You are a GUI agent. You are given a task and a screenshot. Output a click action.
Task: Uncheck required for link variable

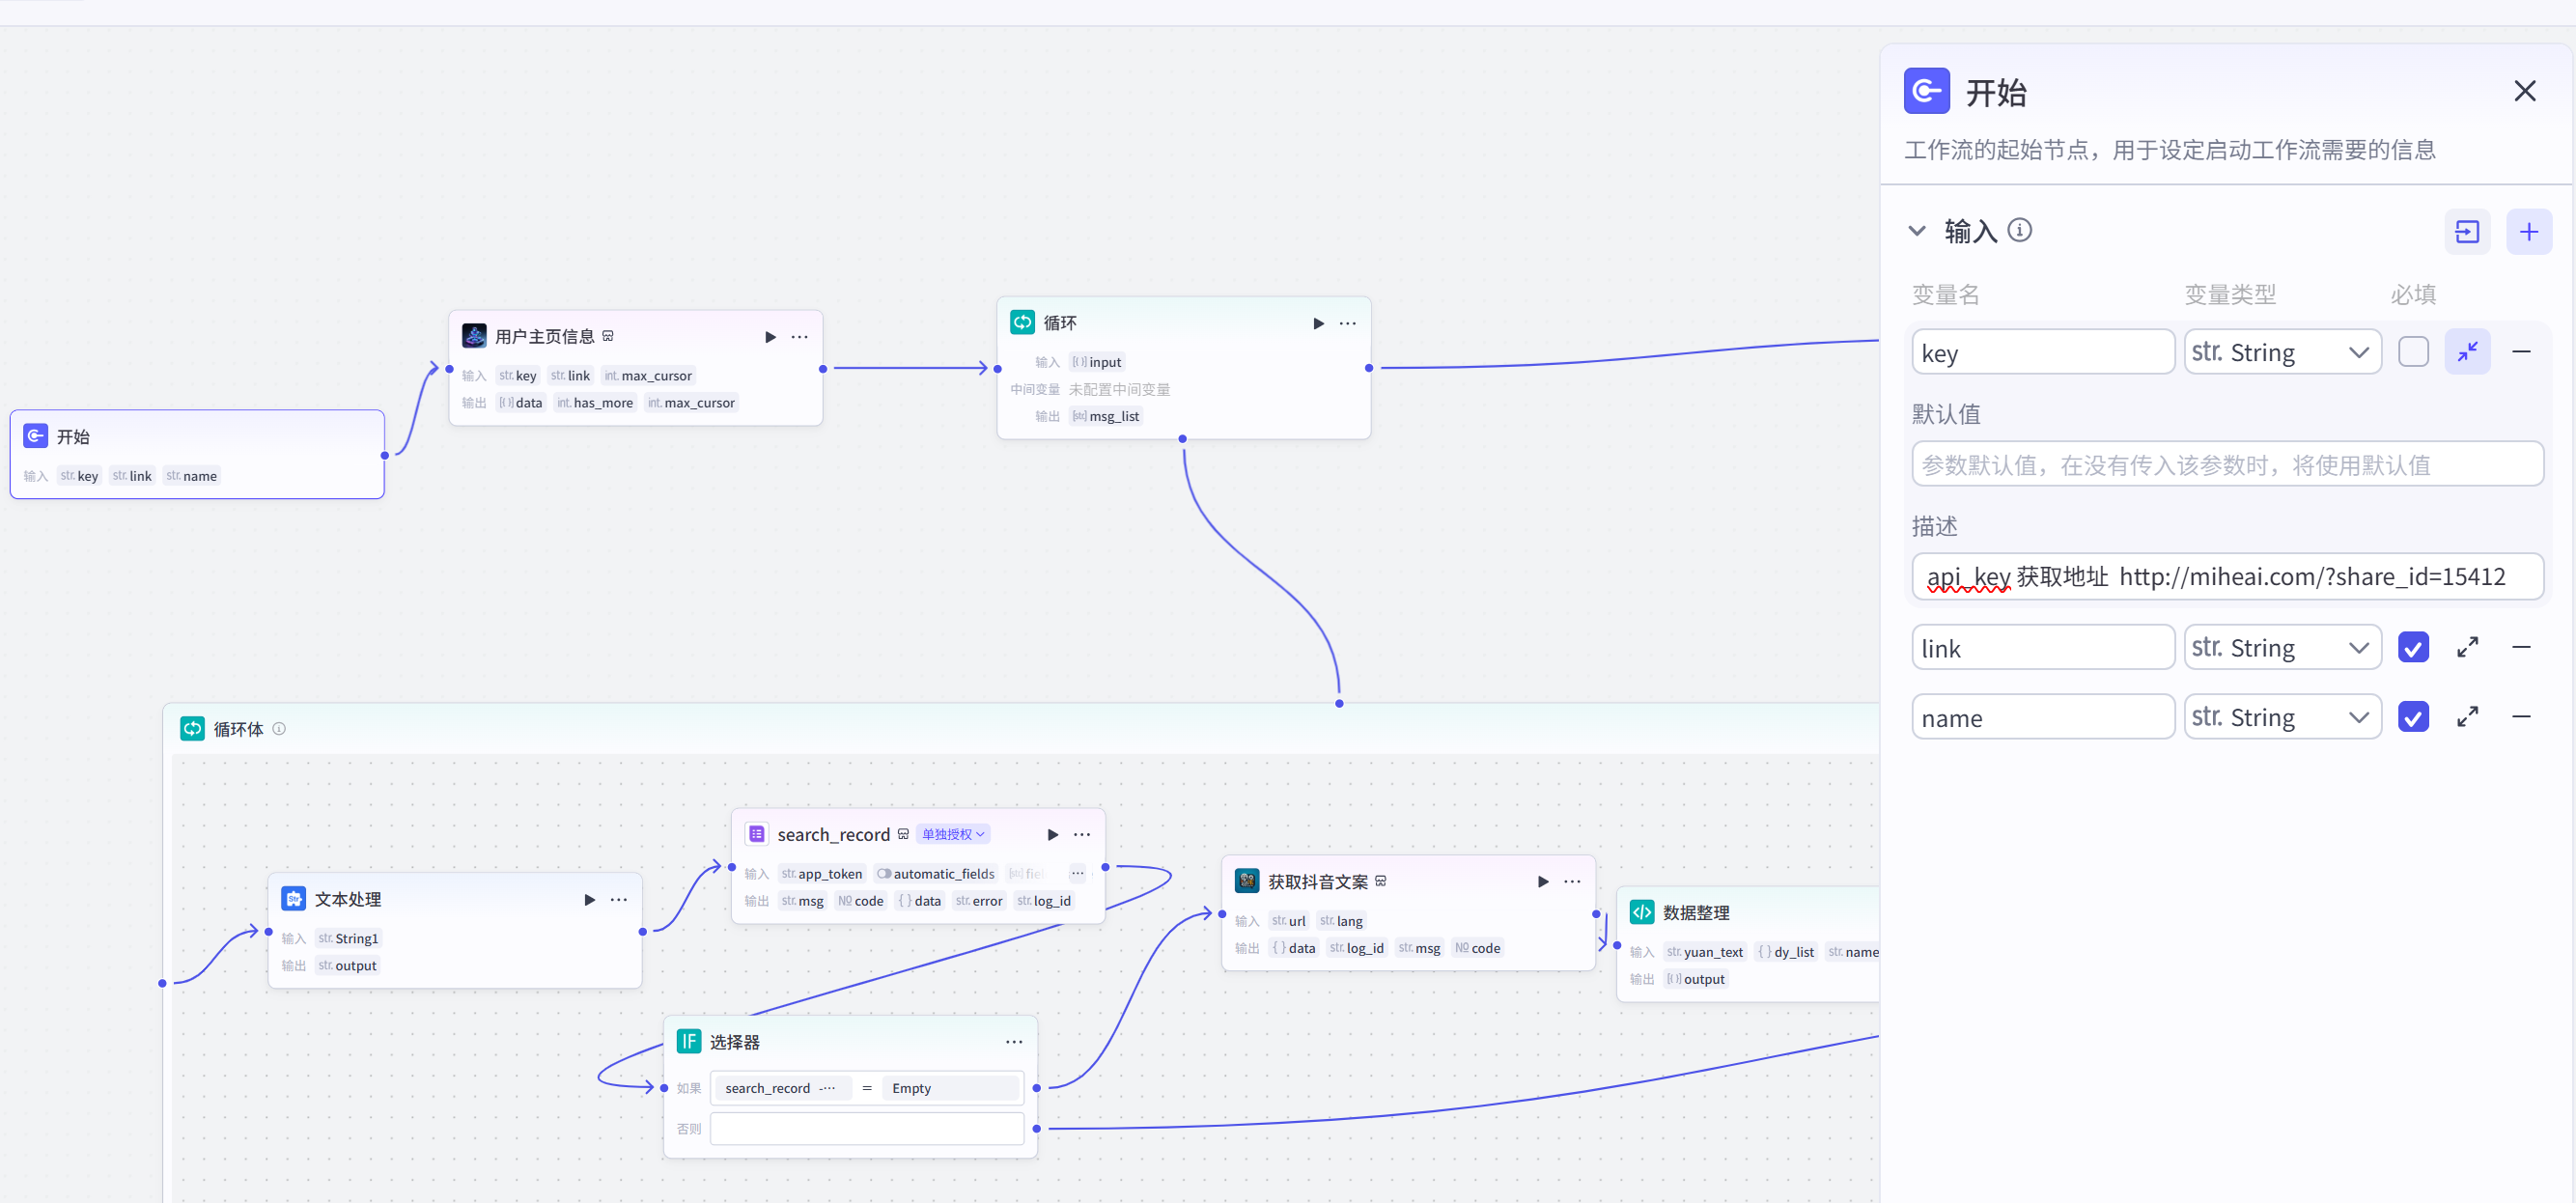point(2412,648)
